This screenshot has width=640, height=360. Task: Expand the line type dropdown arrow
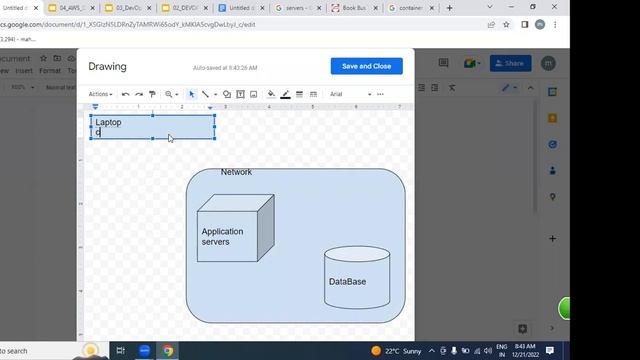coord(216,94)
